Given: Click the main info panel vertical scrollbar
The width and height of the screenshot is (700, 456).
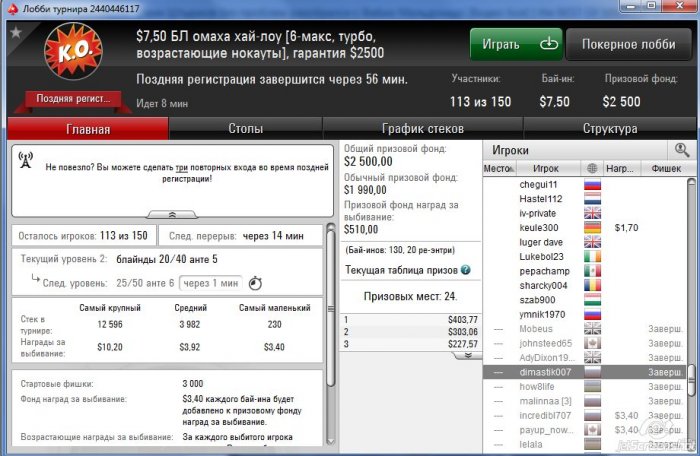Looking at the screenshot, I should [331, 308].
